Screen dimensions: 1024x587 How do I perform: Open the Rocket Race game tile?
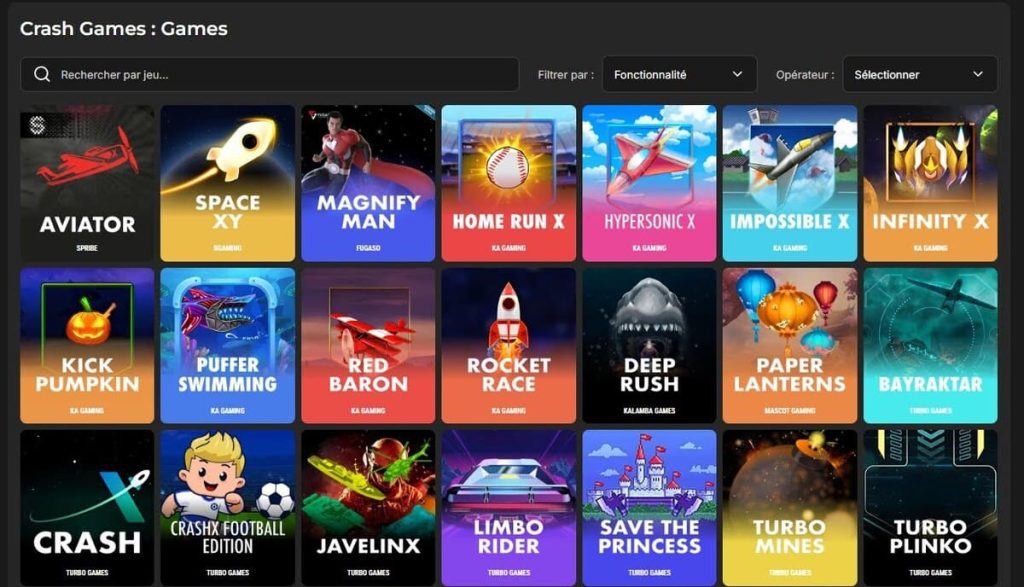tap(509, 345)
